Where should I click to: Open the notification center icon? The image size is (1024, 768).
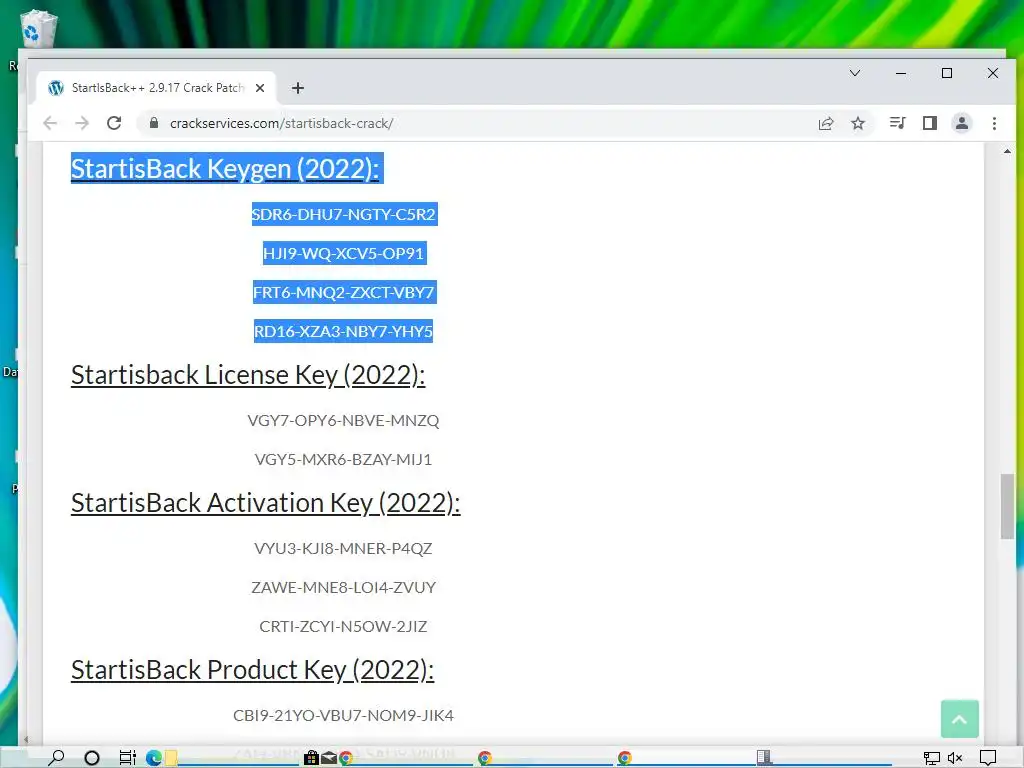point(988,758)
